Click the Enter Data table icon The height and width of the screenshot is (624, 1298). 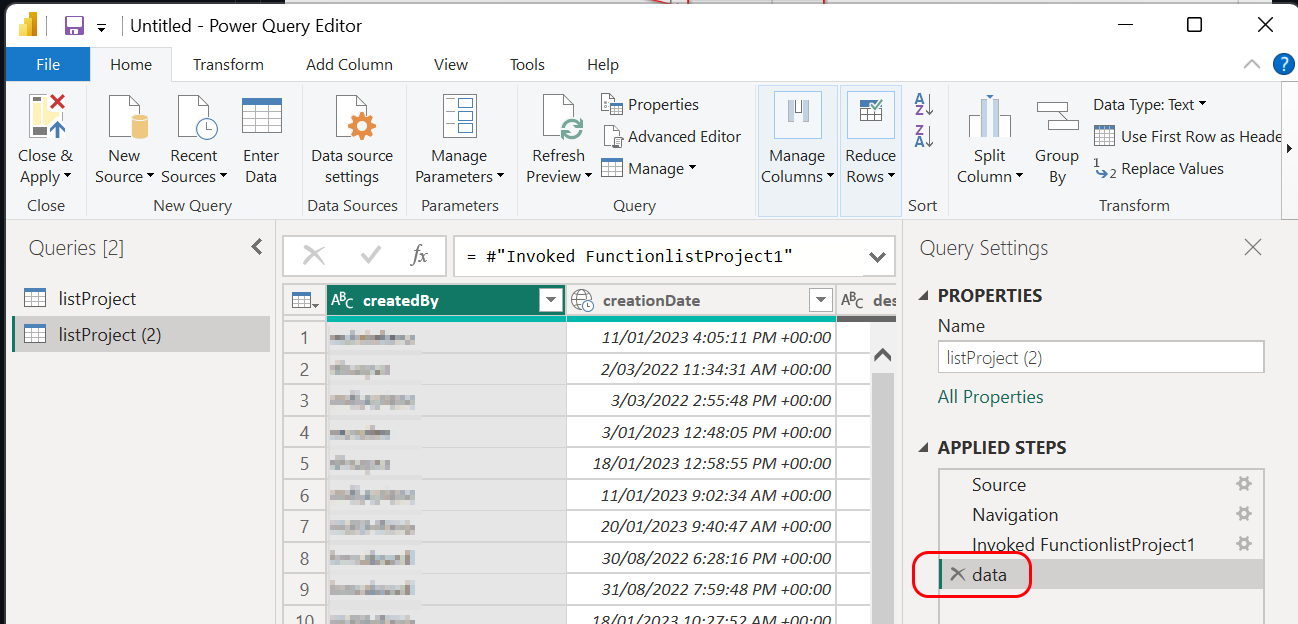(x=261, y=116)
